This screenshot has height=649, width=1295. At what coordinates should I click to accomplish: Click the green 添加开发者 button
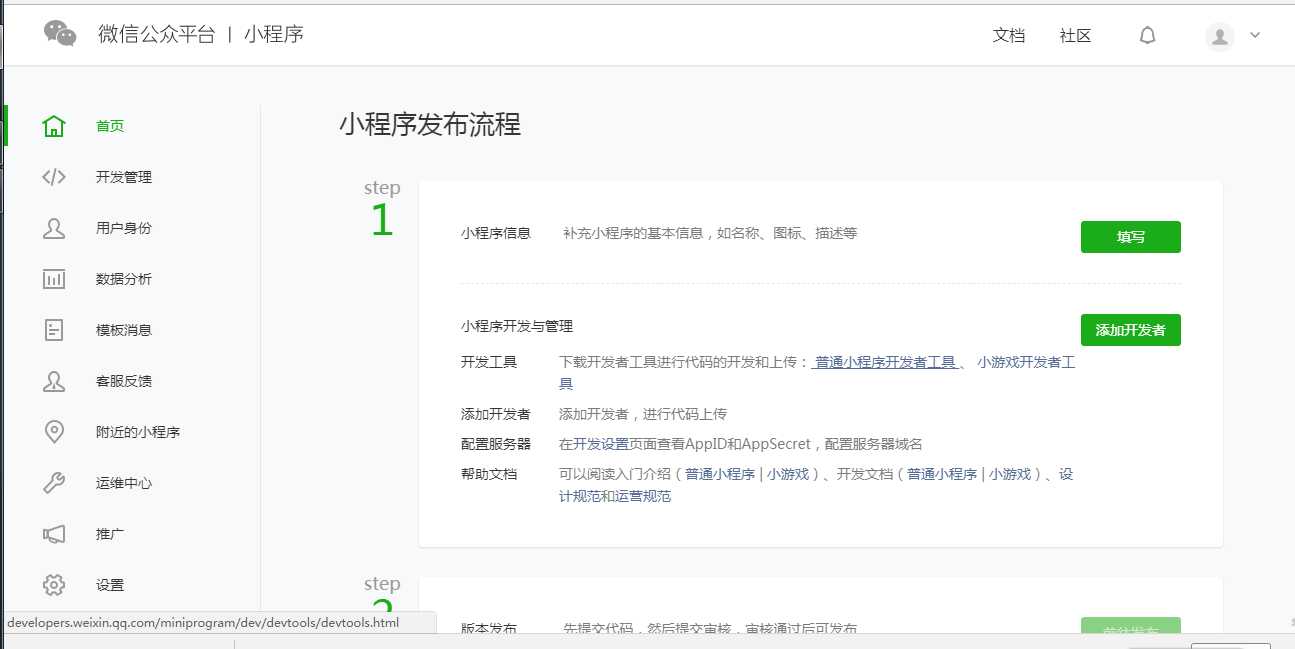tap(1131, 330)
